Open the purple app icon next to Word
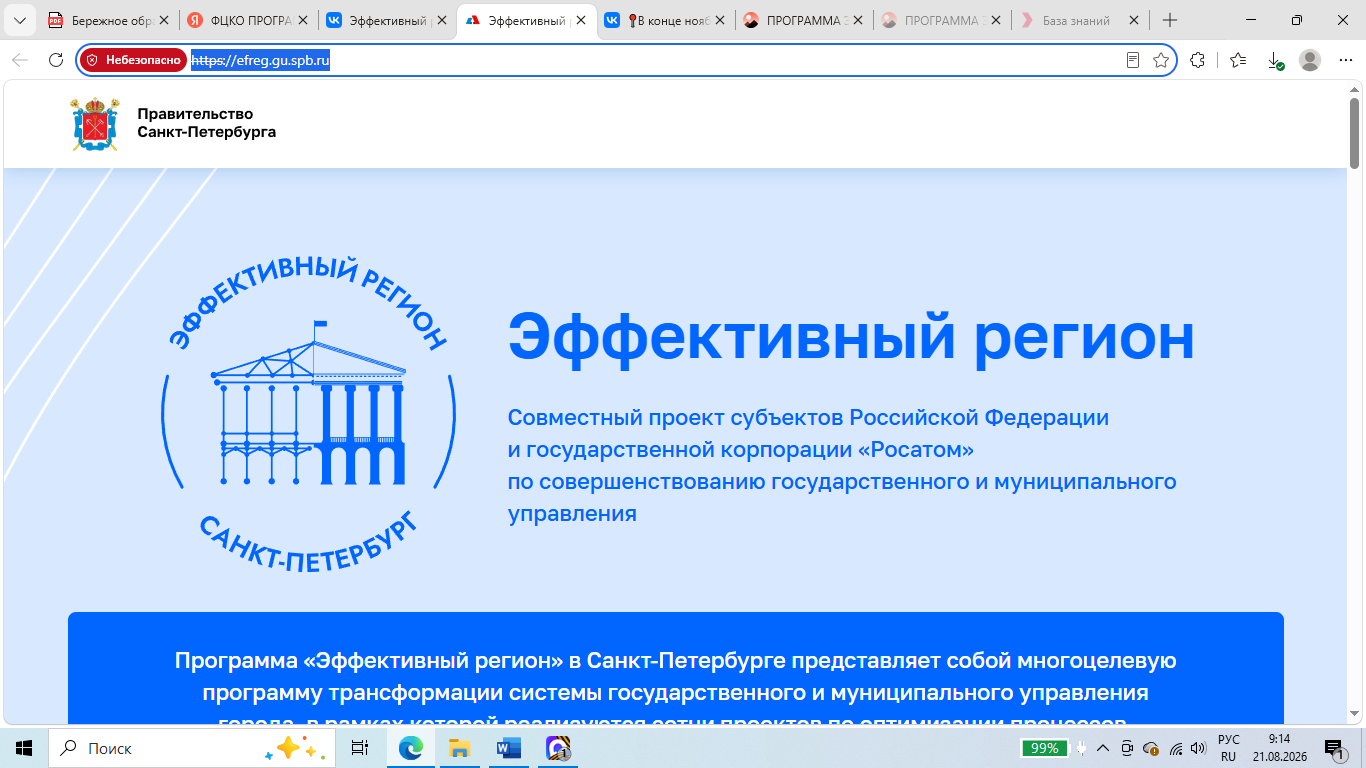Viewport: 1366px width, 768px height. coord(558,748)
